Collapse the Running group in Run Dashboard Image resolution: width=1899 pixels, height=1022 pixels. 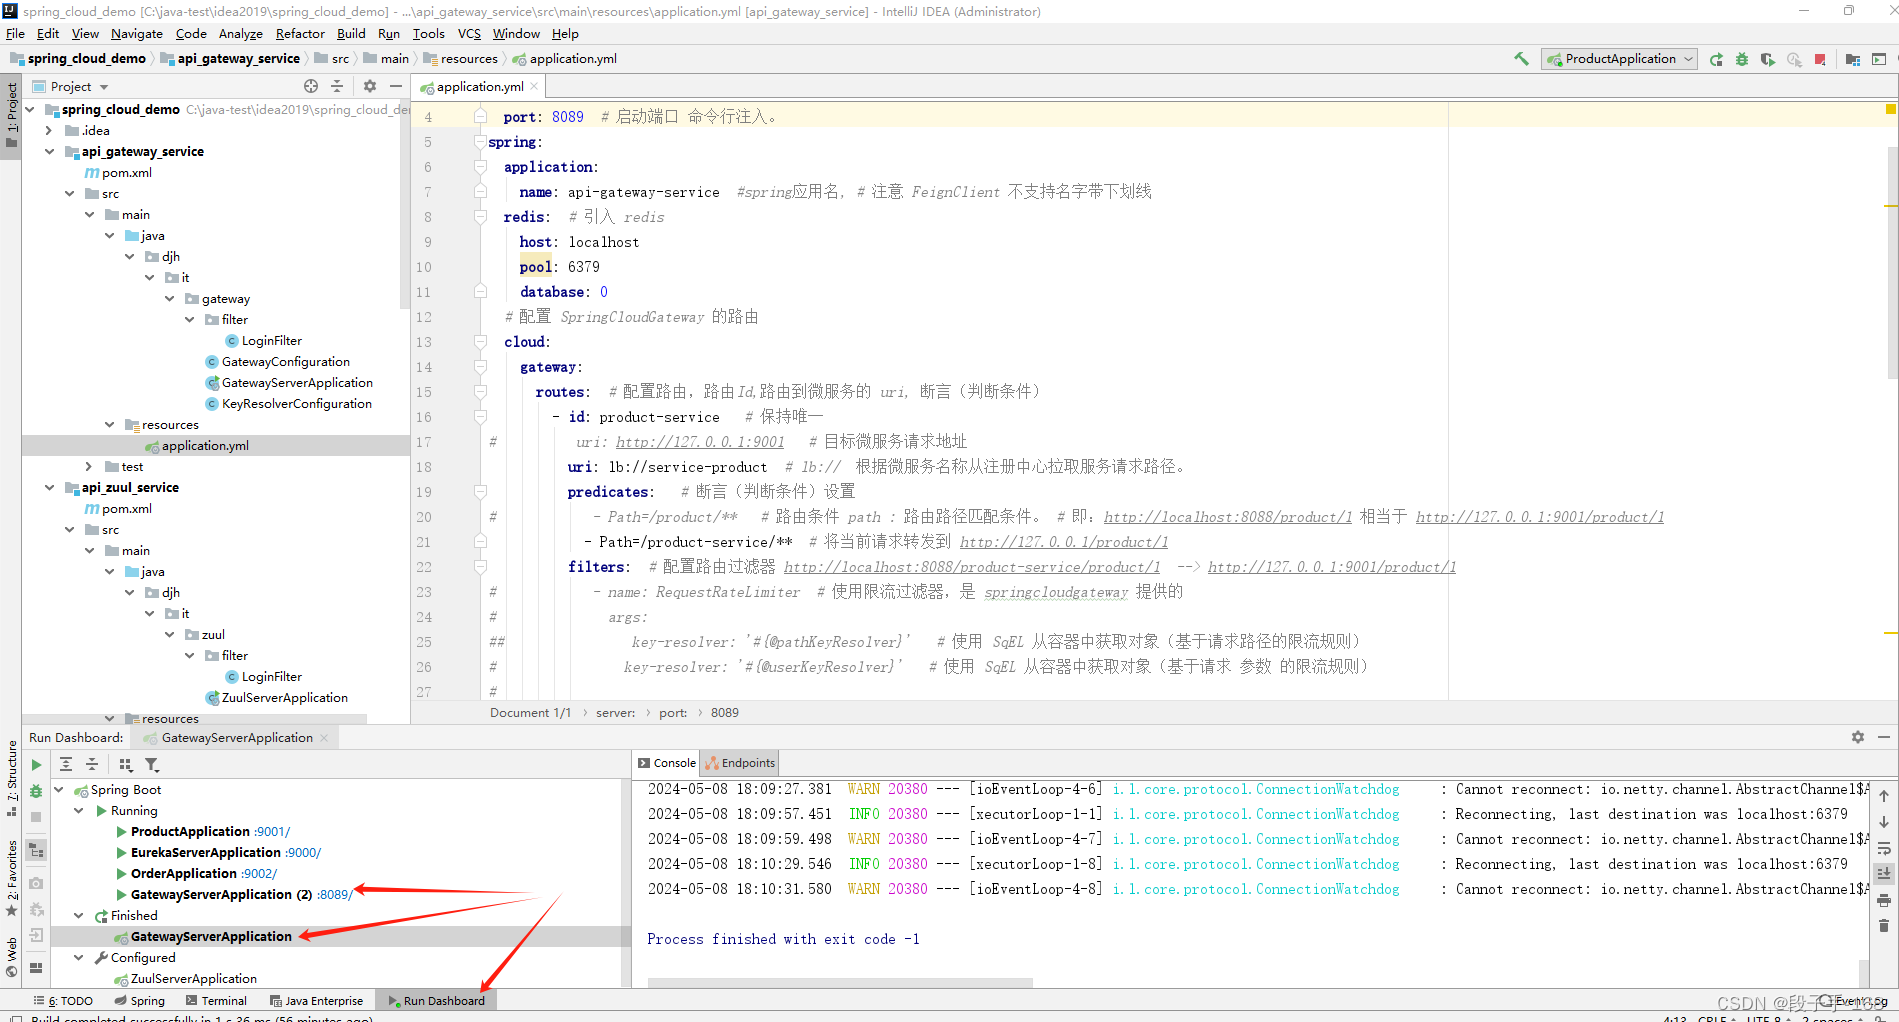(79, 811)
